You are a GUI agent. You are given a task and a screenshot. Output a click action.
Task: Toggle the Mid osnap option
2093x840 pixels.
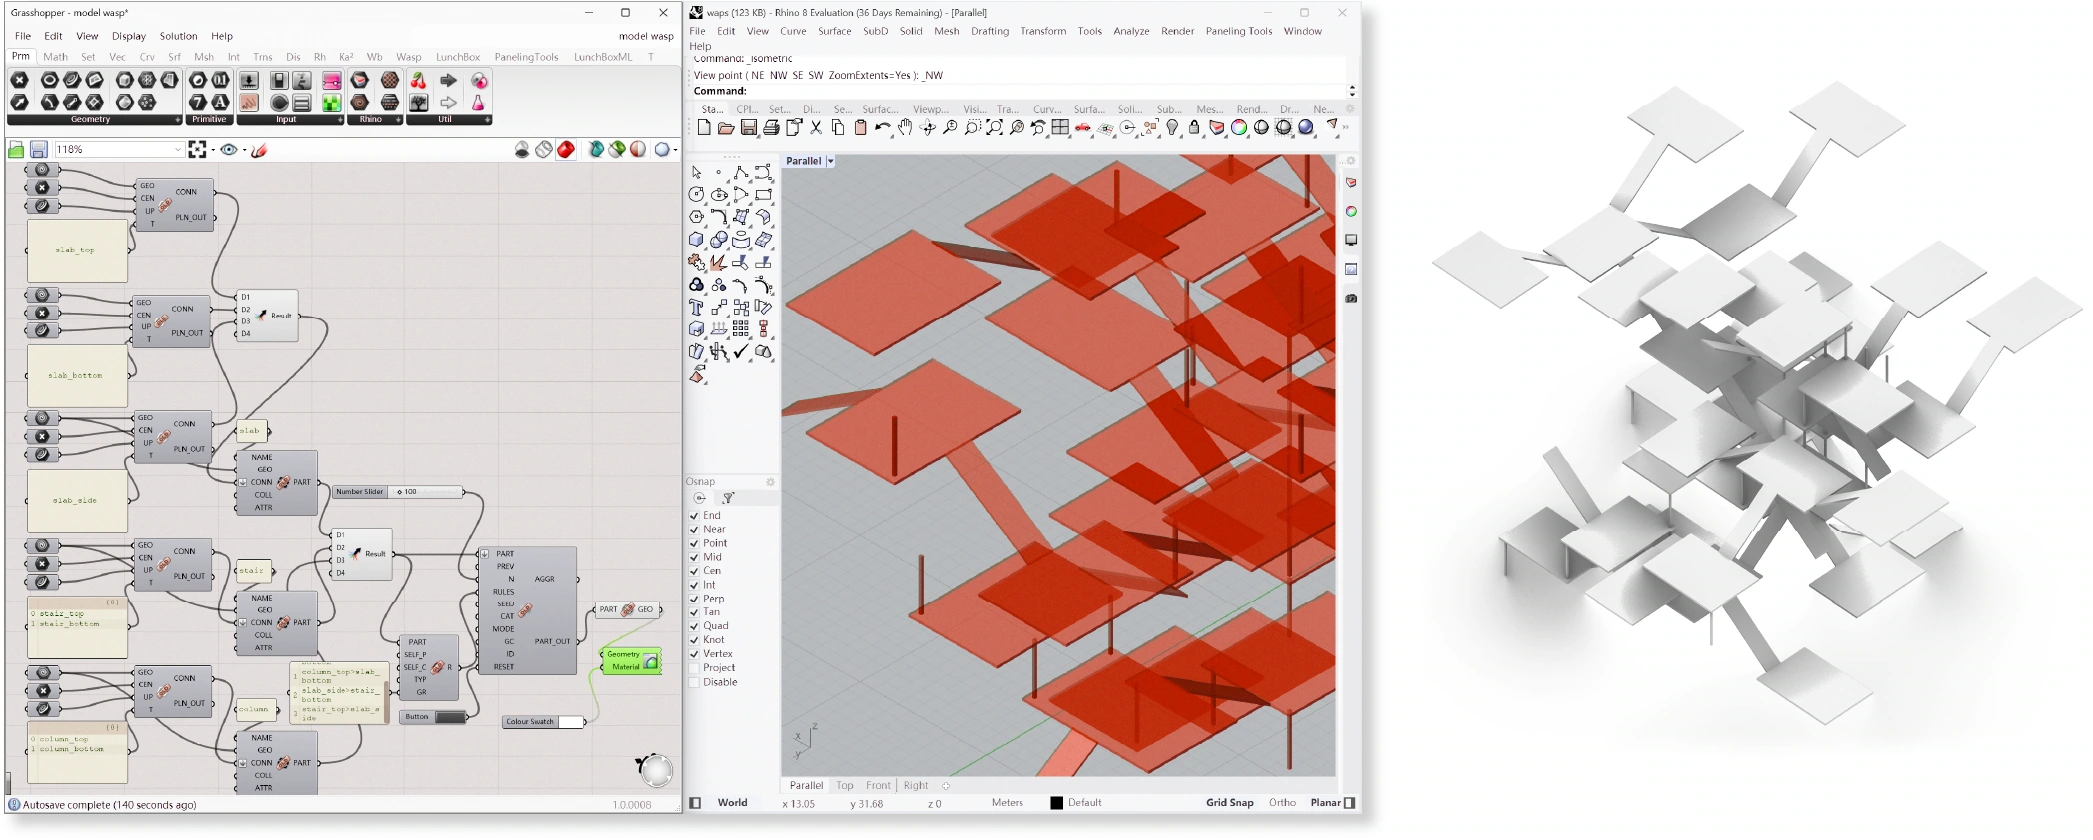(x=694, y=558)
